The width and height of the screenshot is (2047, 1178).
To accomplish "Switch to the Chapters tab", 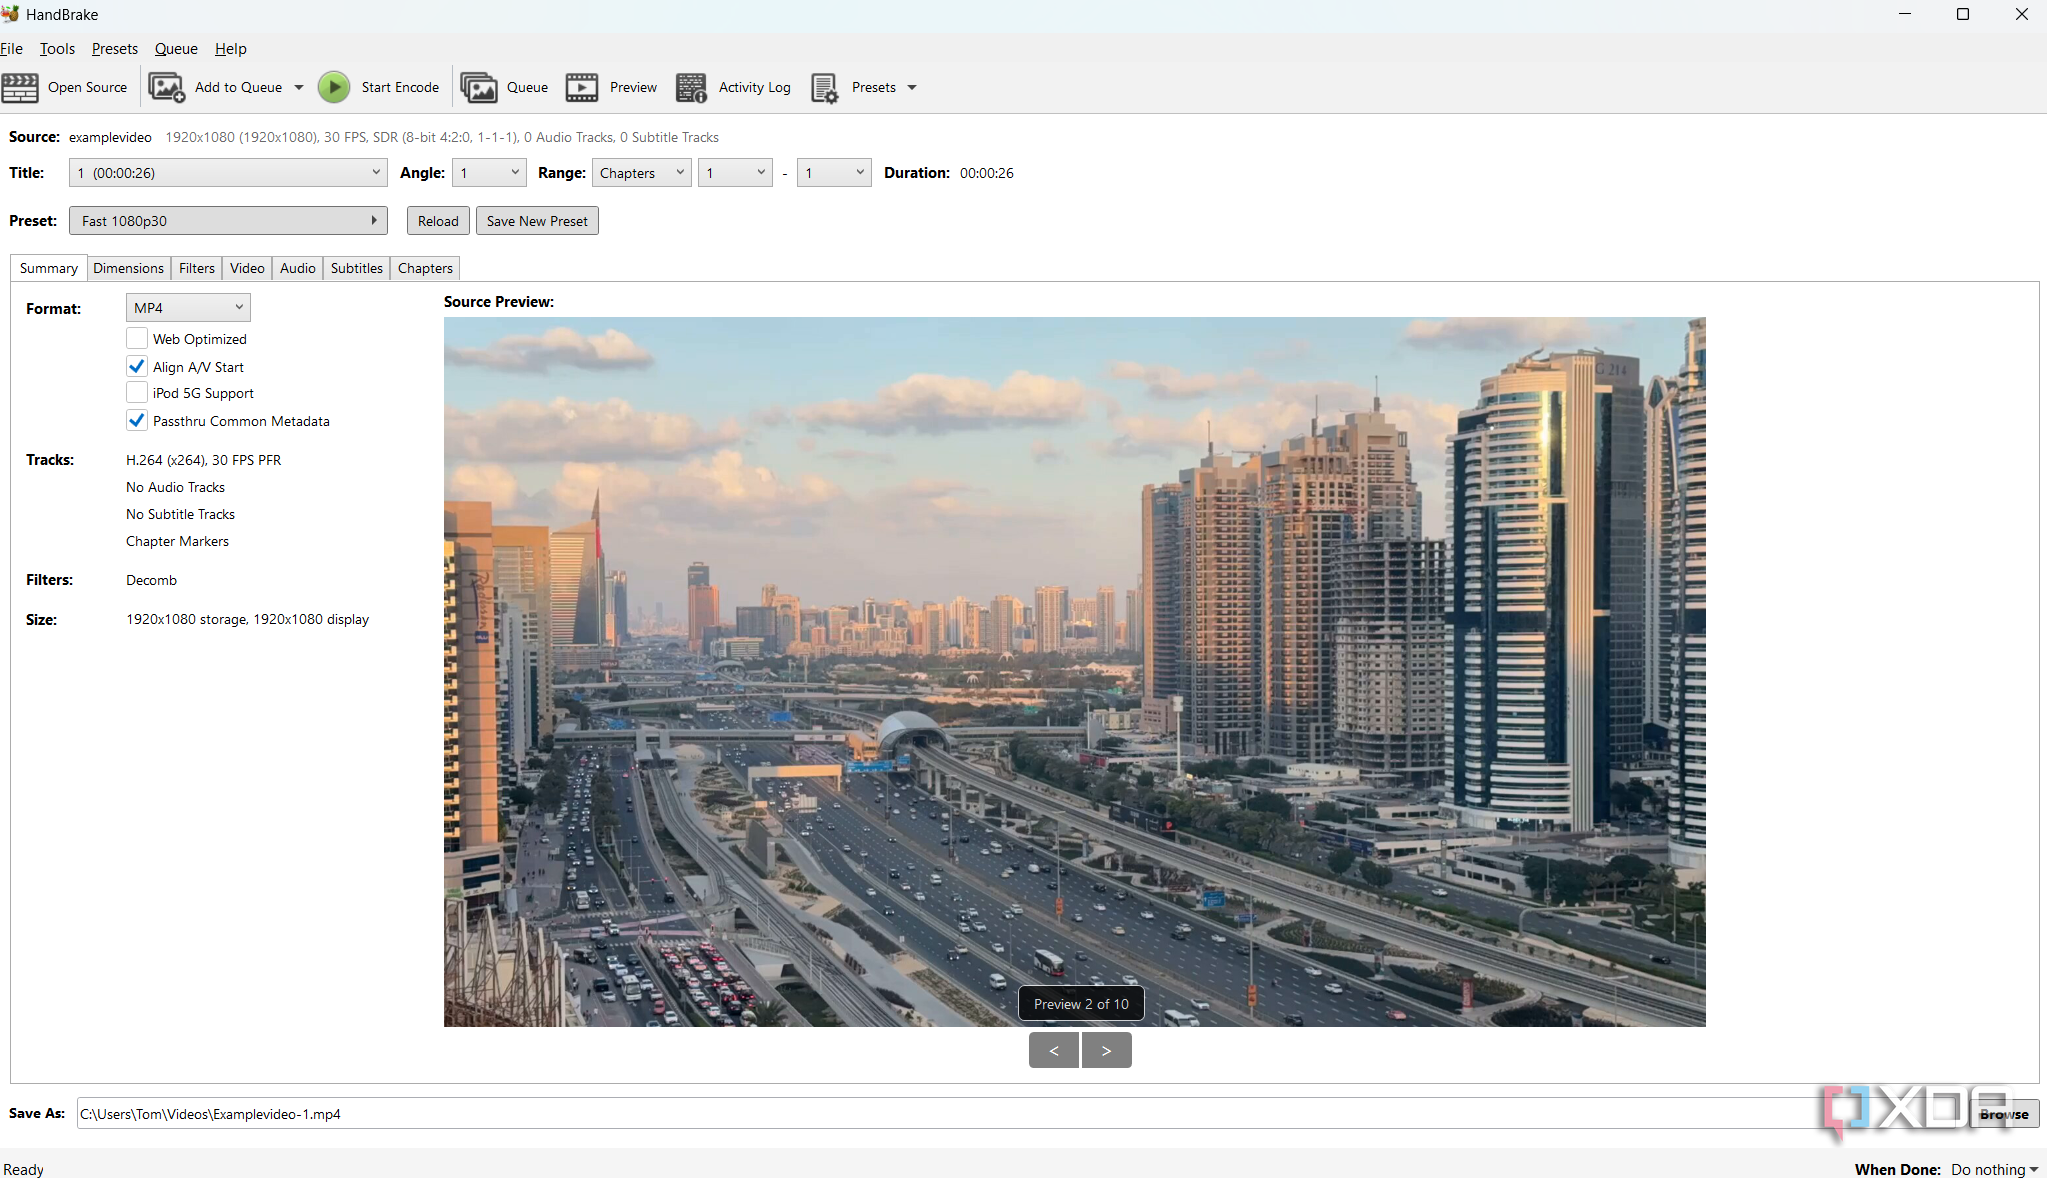I will (x=425, y=268).
